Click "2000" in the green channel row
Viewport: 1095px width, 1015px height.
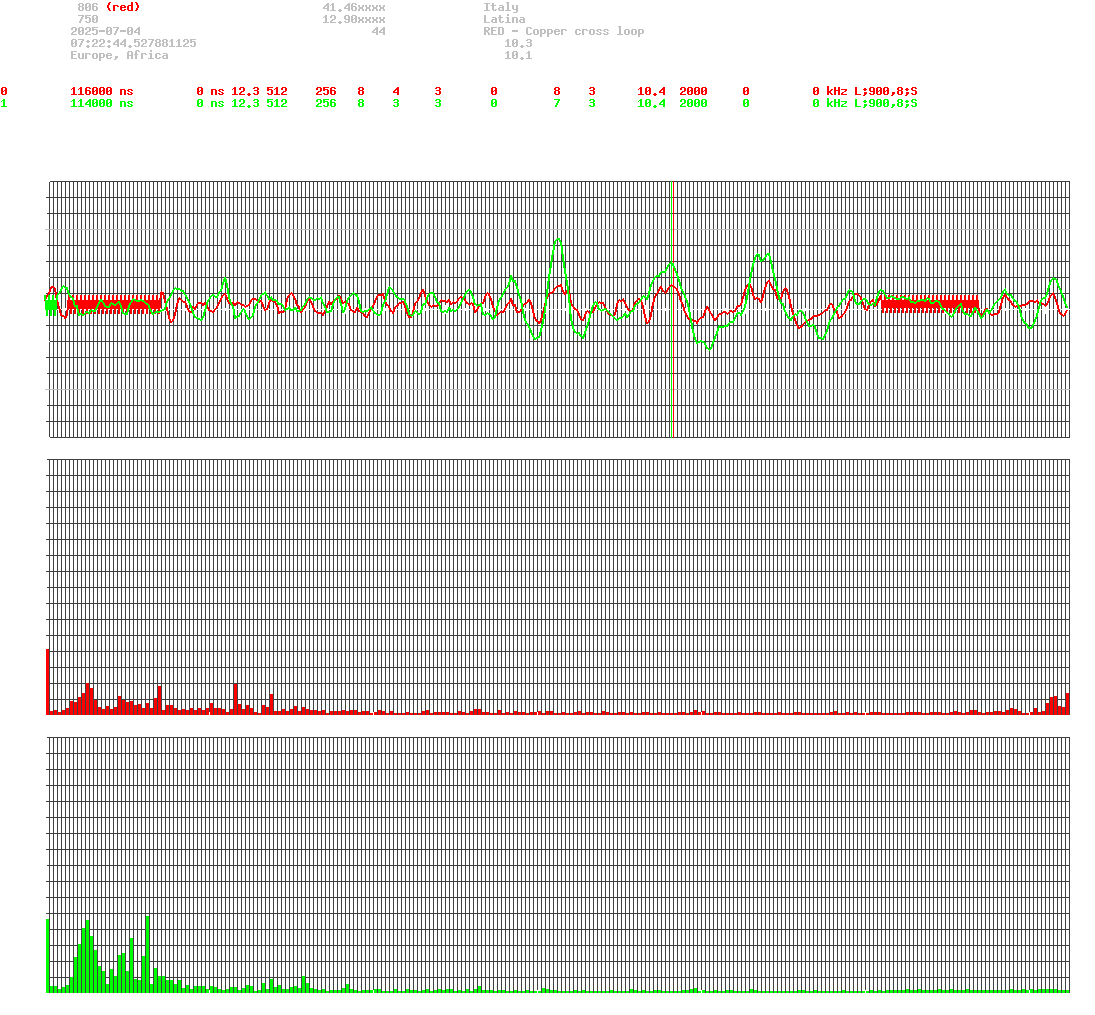point(693,103)
